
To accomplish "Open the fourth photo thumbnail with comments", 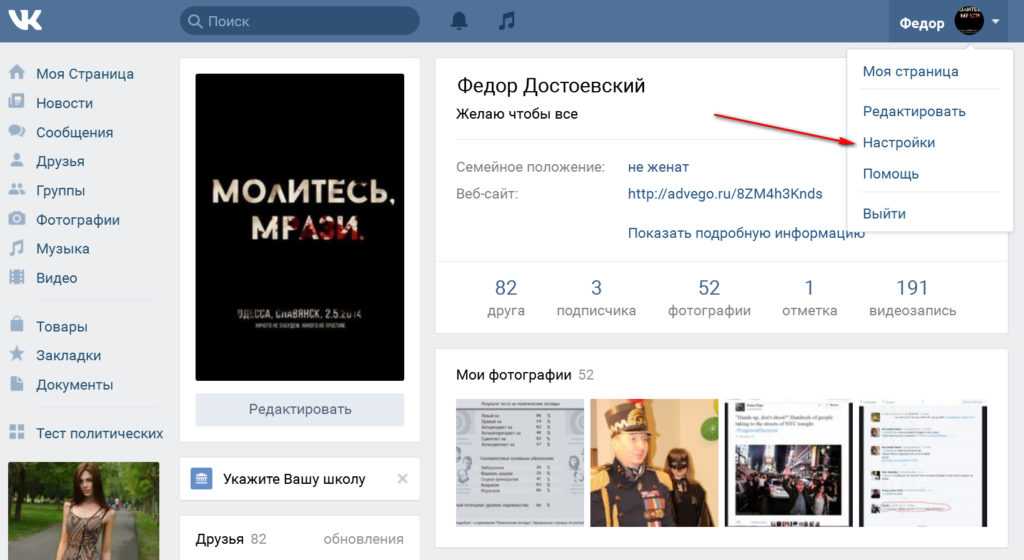I will (x=923, y=463).
